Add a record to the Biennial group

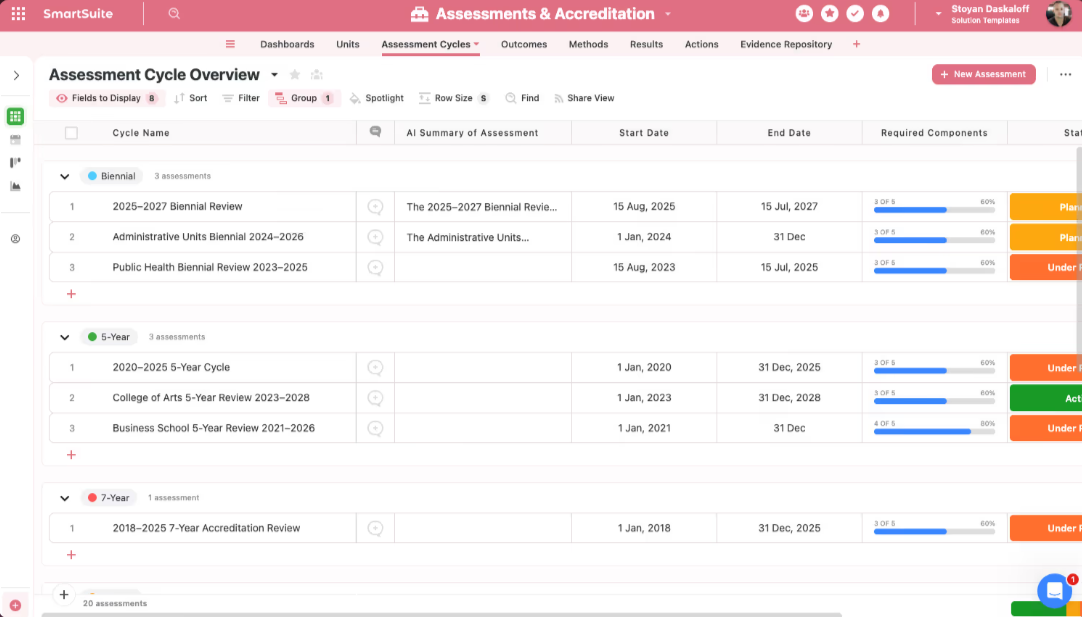click(70, 294)
